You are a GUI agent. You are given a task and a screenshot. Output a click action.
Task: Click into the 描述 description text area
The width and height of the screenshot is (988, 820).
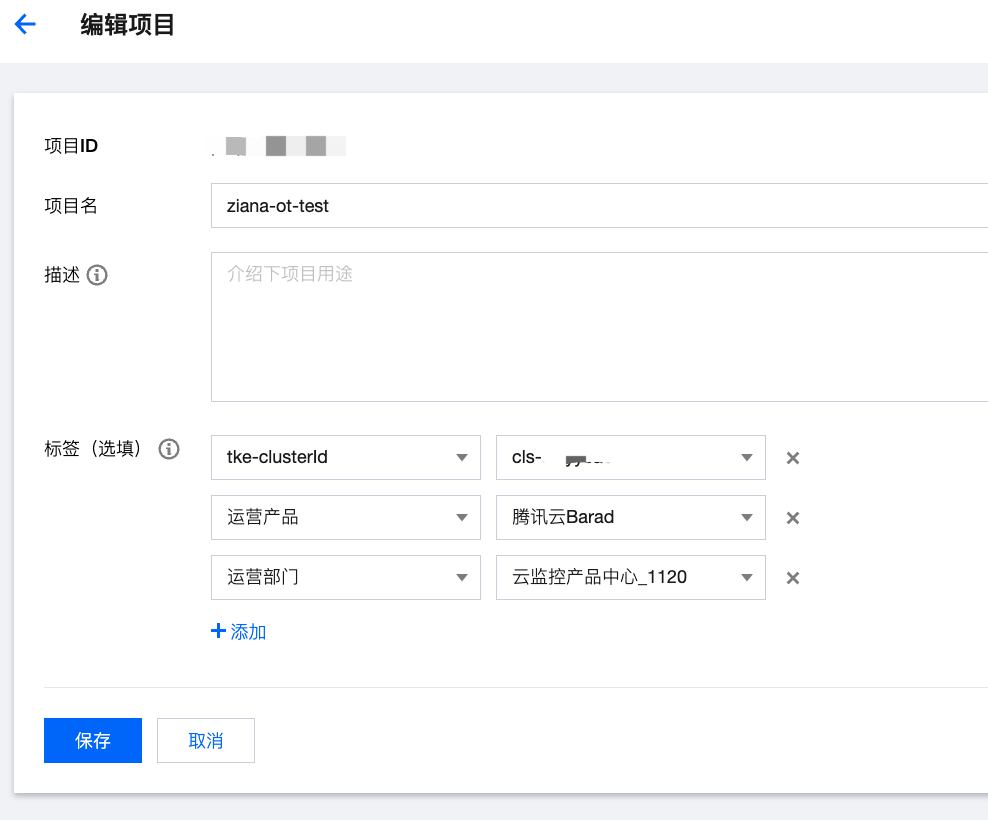coord(598,327)
